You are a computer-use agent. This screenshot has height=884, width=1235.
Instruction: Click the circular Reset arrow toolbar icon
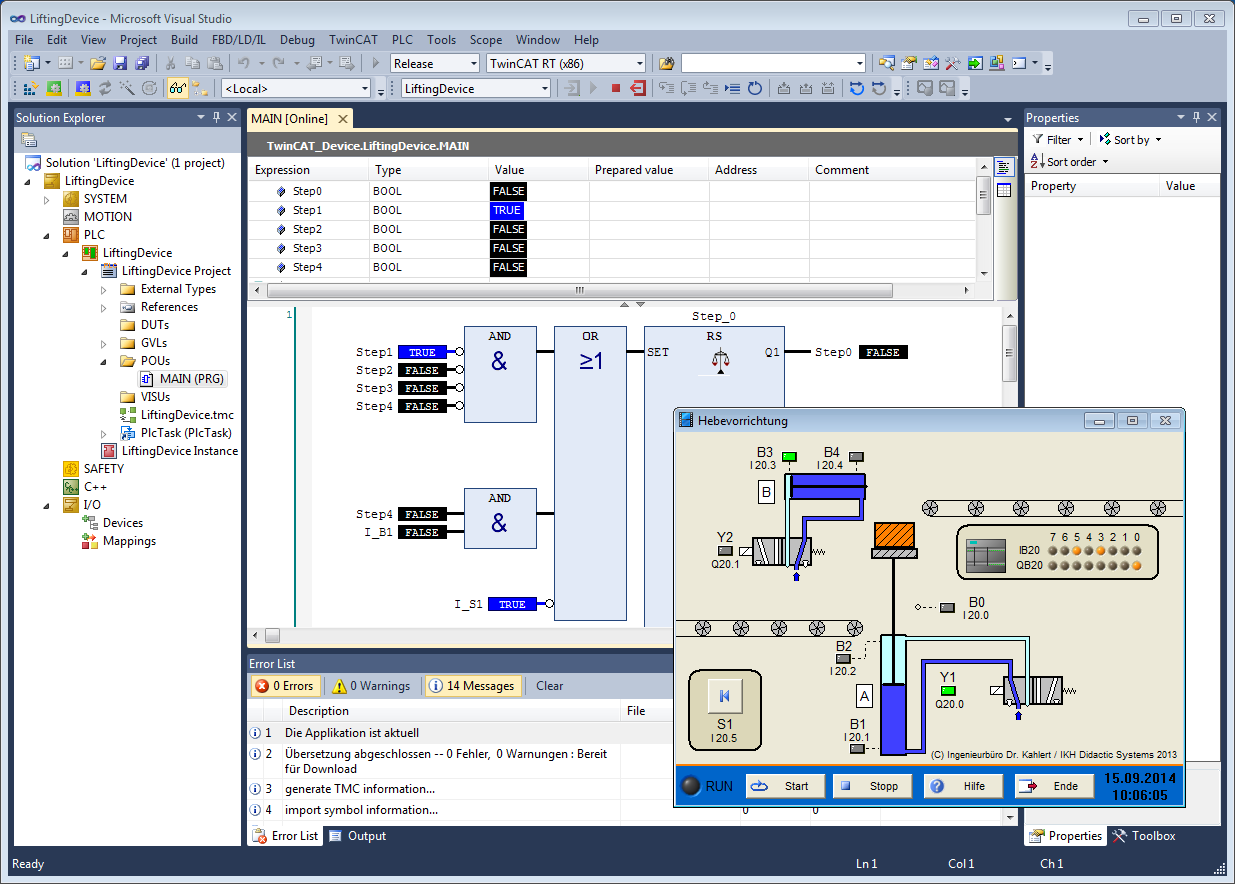(755, 88)
